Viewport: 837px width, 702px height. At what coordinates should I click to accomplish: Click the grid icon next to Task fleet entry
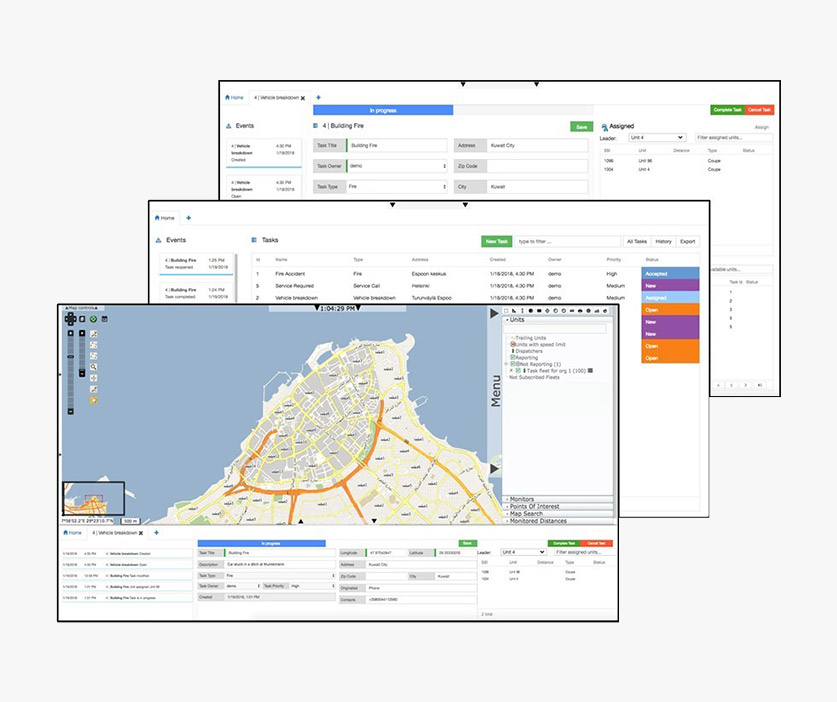coord(591,371)
